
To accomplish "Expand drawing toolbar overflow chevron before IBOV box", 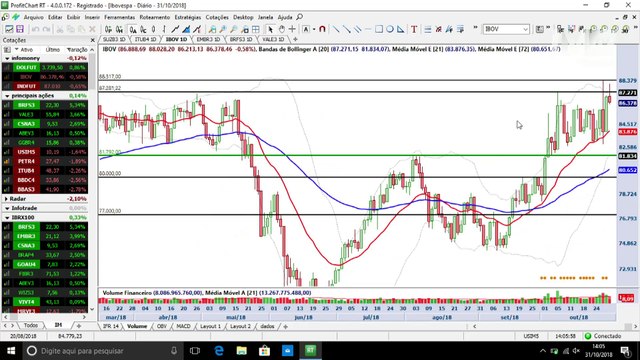I will pyautogui.click(x=476, y=28).
